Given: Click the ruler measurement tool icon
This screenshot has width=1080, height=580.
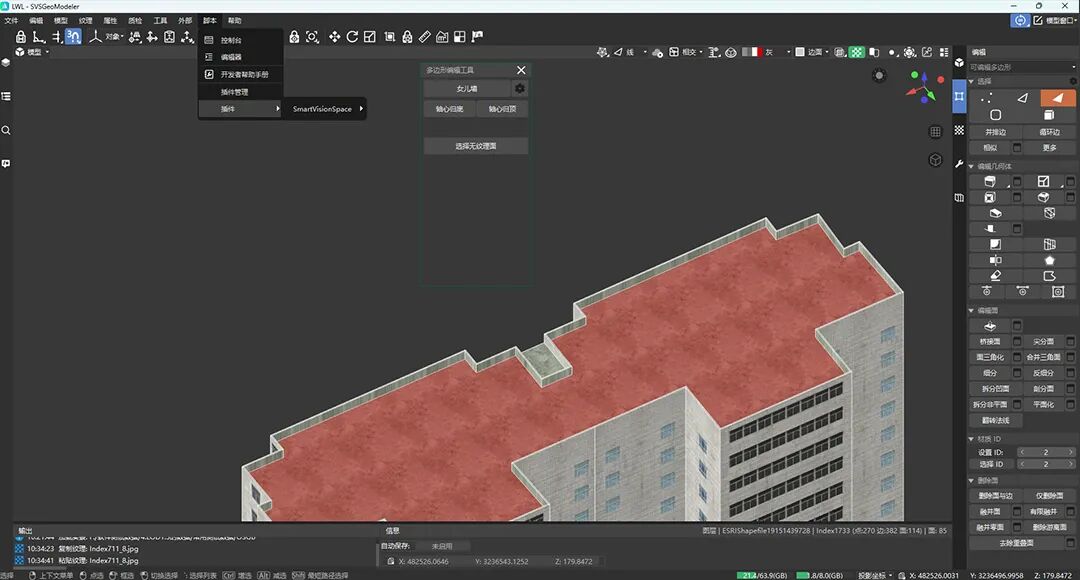Looking at the screenshot, I should [x=424, y=37].
